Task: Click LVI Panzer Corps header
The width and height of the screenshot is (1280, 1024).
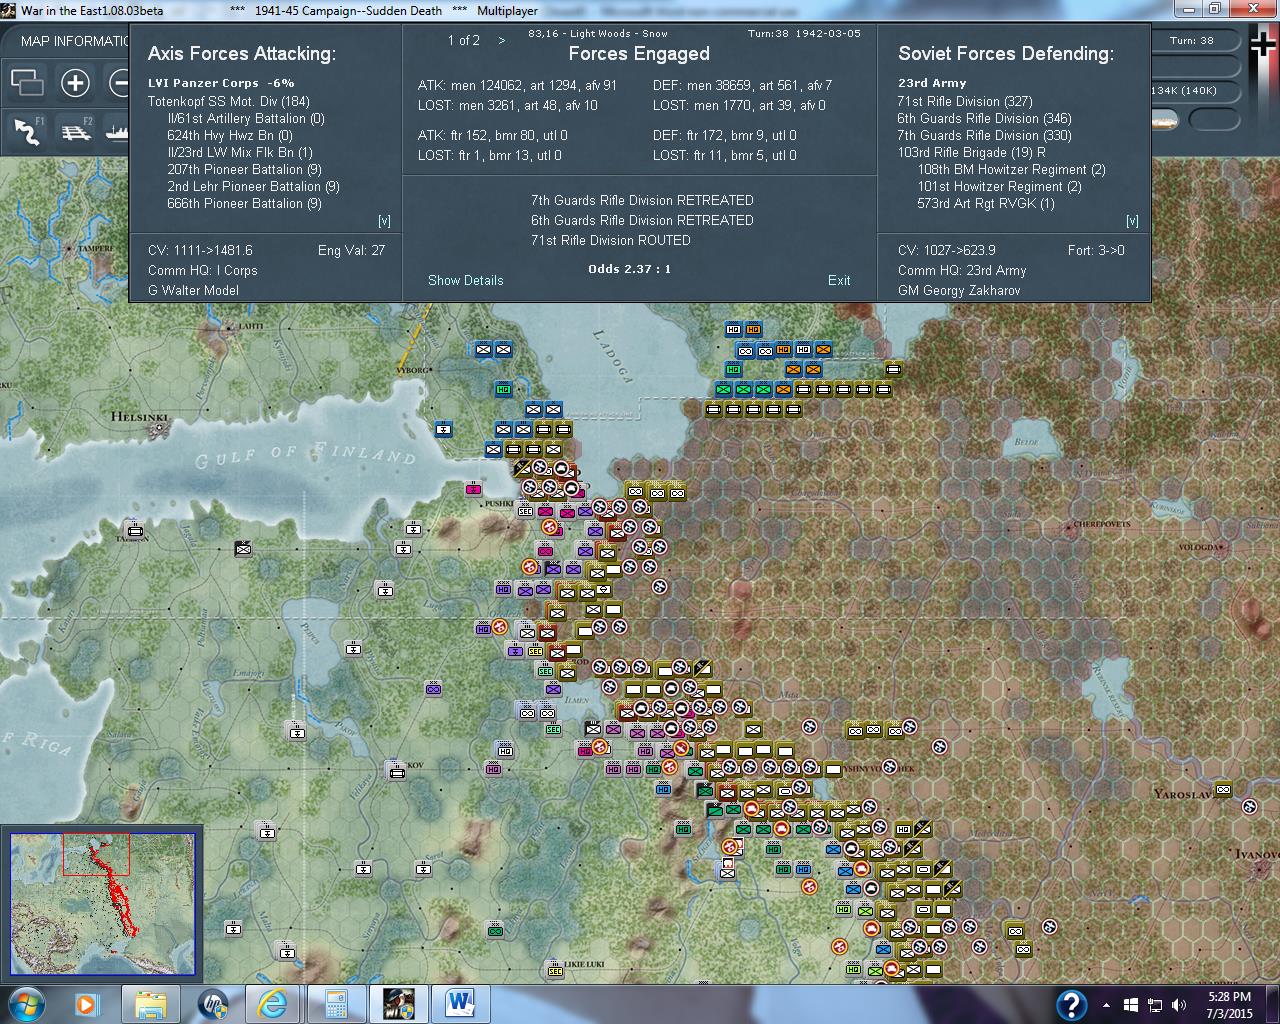Action: click(221, 83)
